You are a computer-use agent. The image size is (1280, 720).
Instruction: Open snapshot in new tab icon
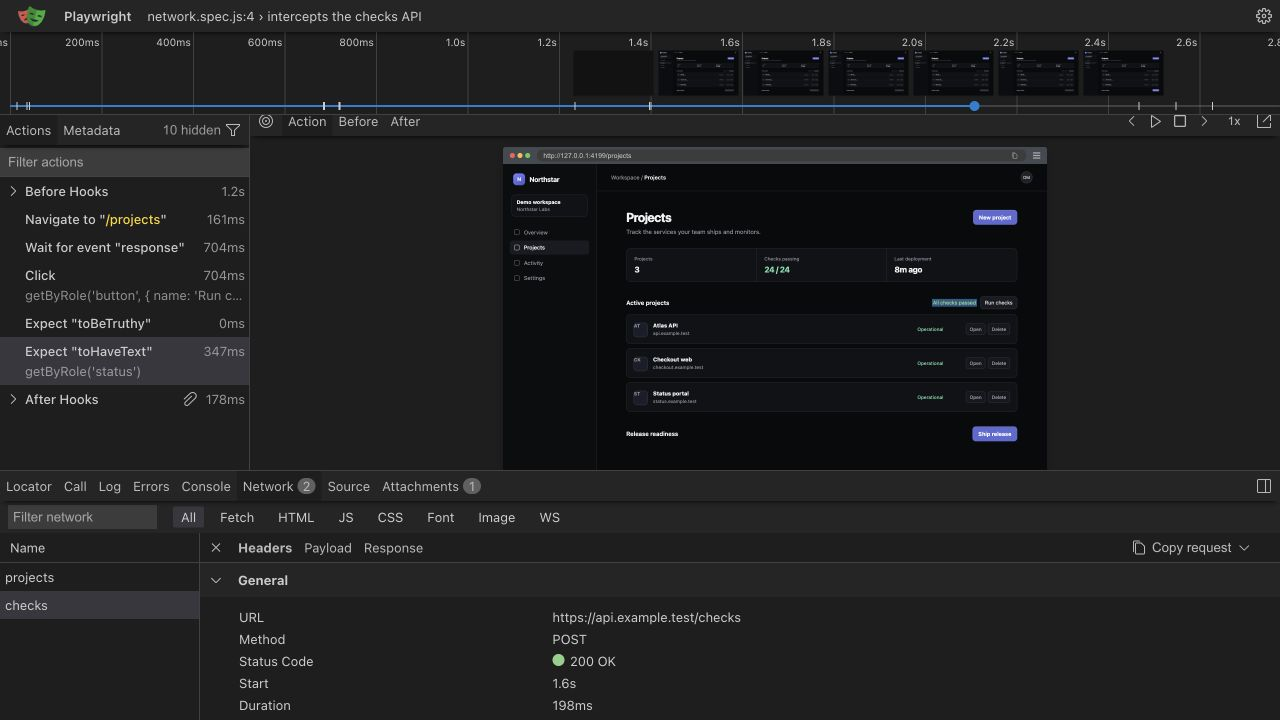(1264, 121)
